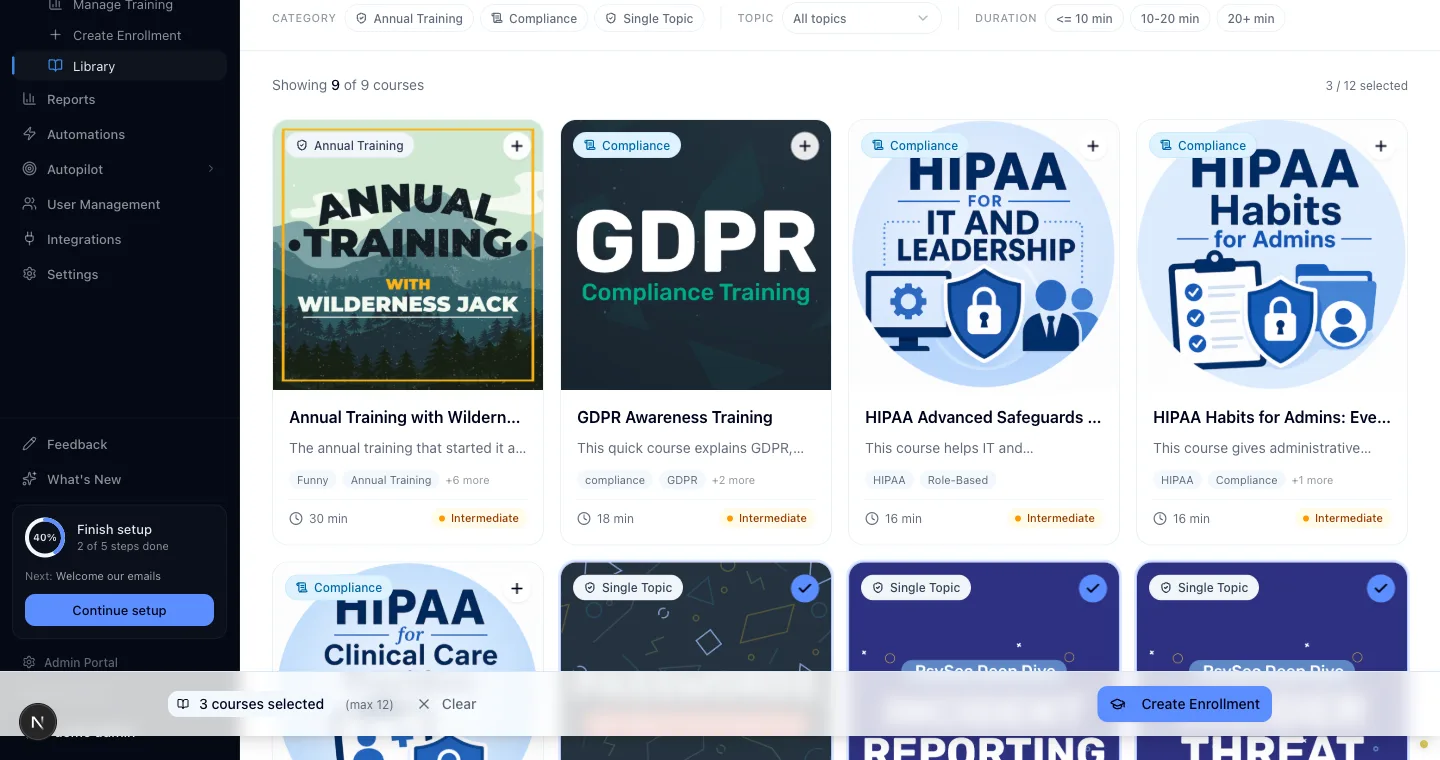Click the Autopilot target icon

pos(29,169)
